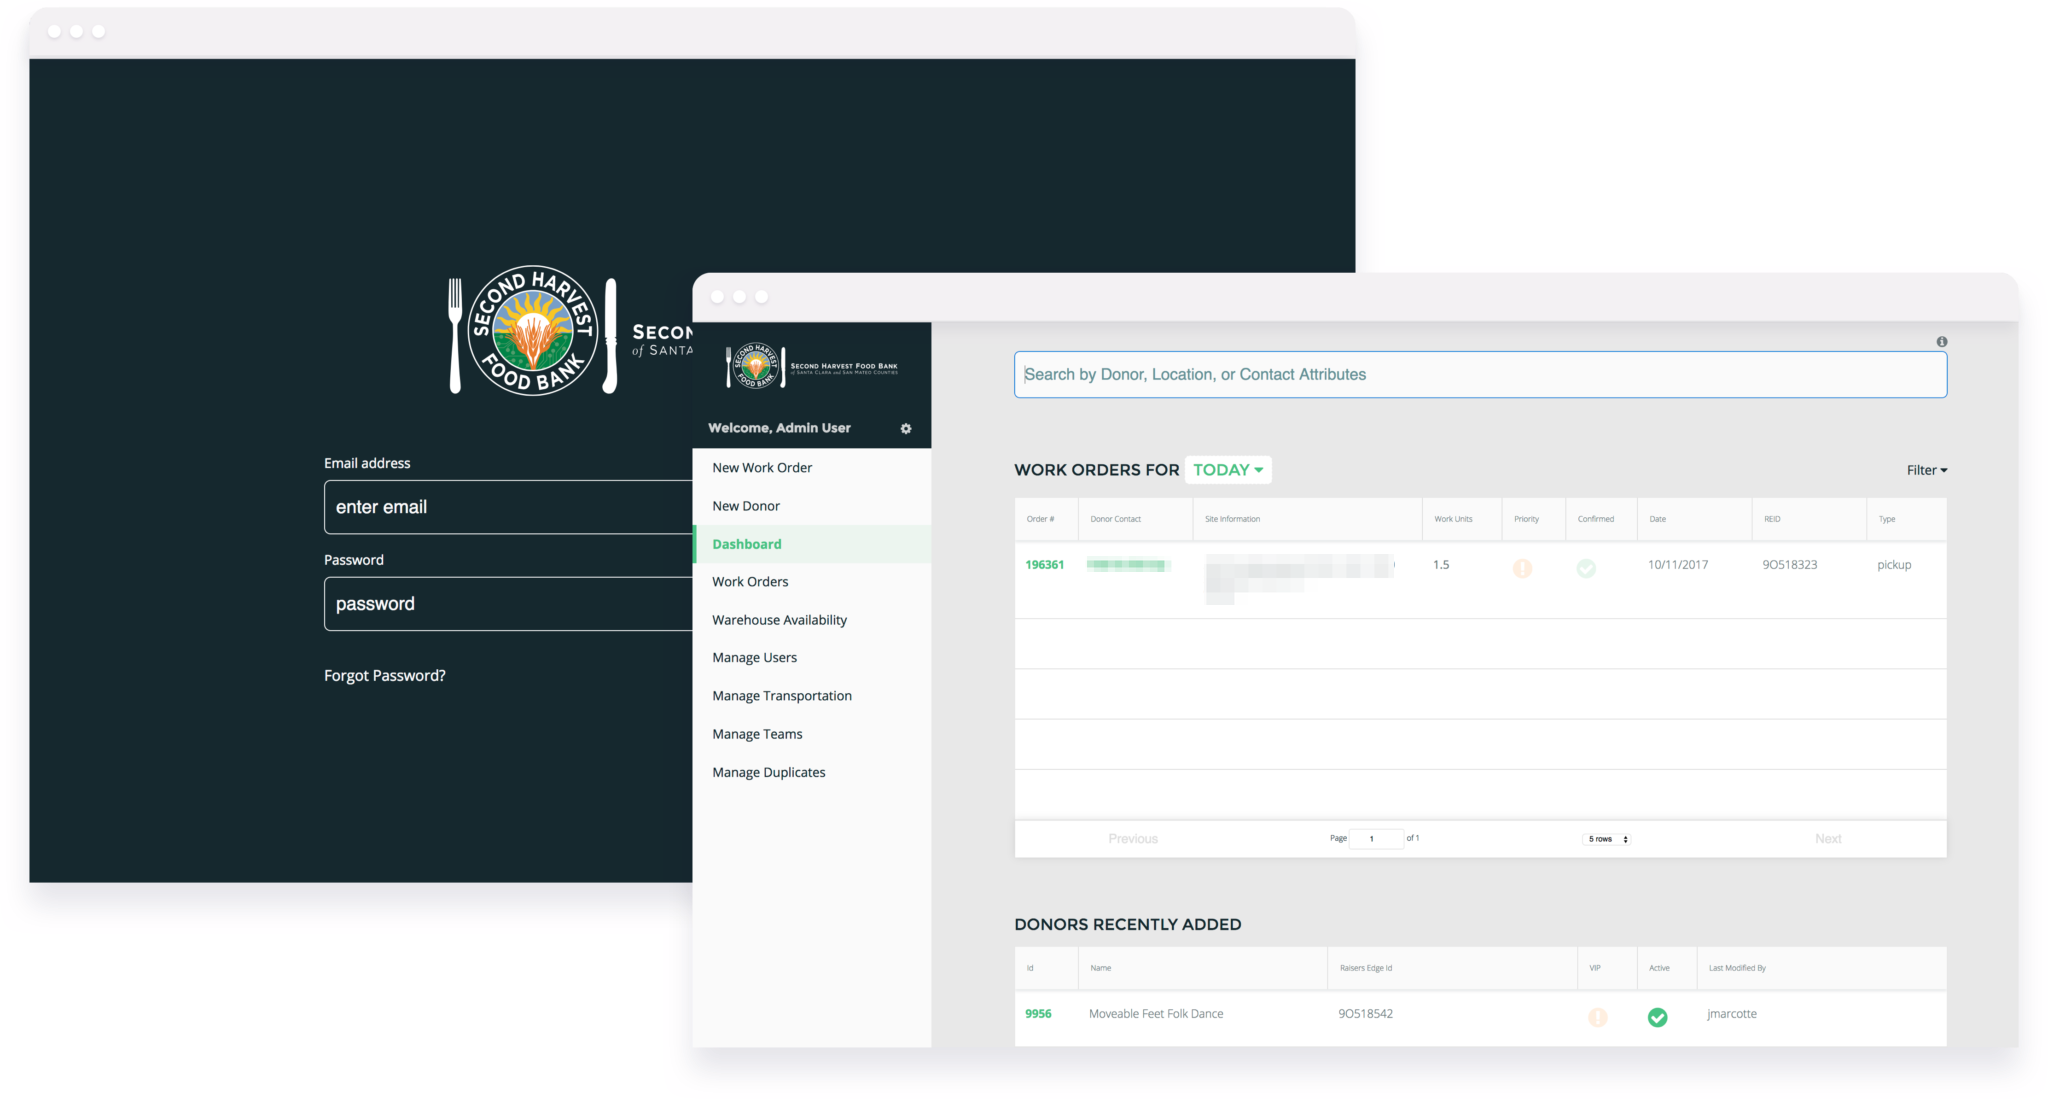The height and width of the screenshot is (1100, 2048).
Task: Sort donors by VIP column header
Action: (x=1607, y=968)
